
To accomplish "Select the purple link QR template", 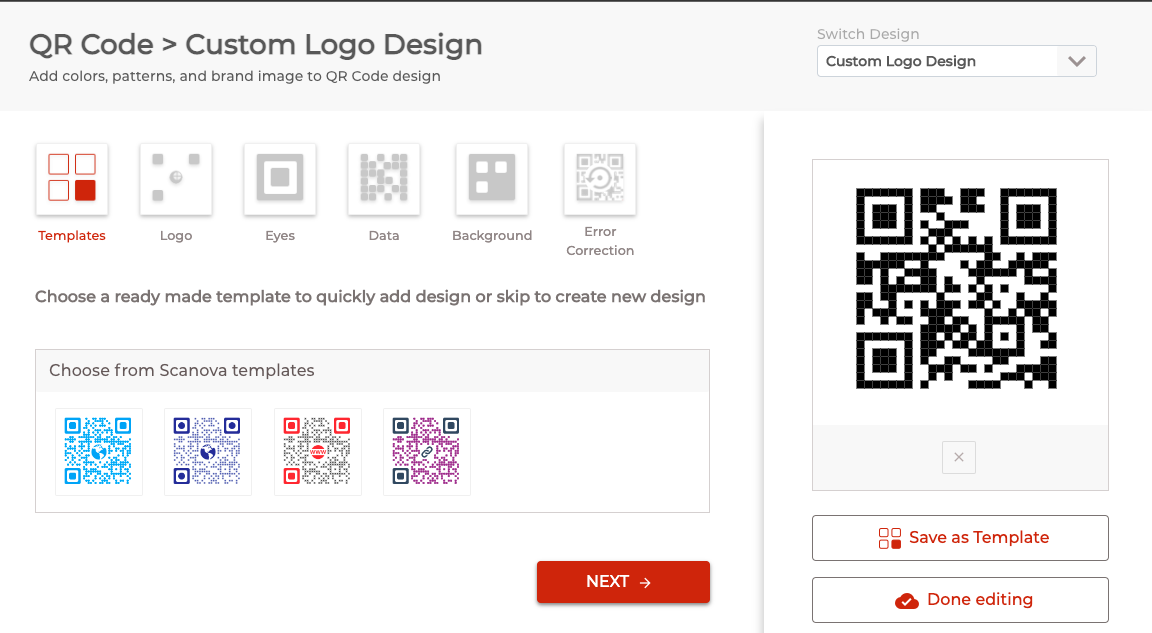I will point(426,451).
